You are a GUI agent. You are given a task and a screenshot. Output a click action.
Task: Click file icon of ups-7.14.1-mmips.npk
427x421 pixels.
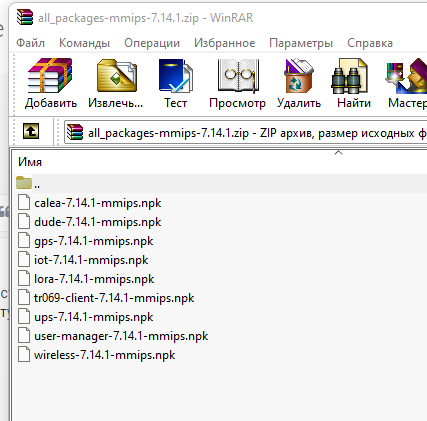pyautogui.click(x=24, y=316)
